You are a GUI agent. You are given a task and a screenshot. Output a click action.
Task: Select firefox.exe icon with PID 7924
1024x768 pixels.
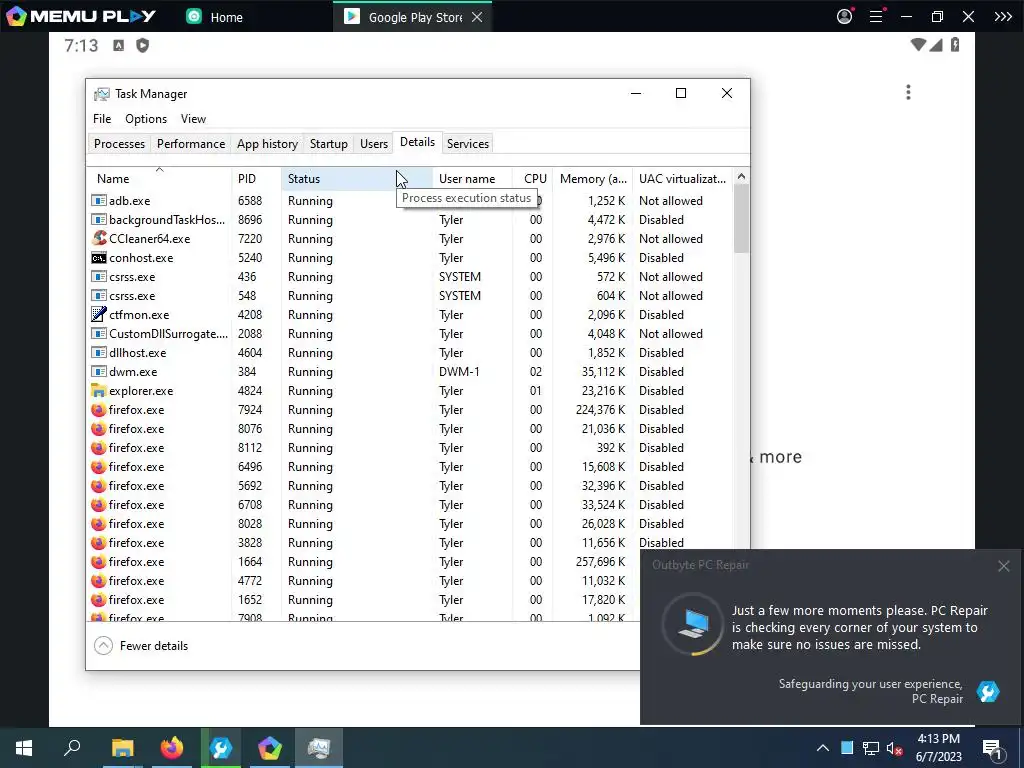pos(99,409)
